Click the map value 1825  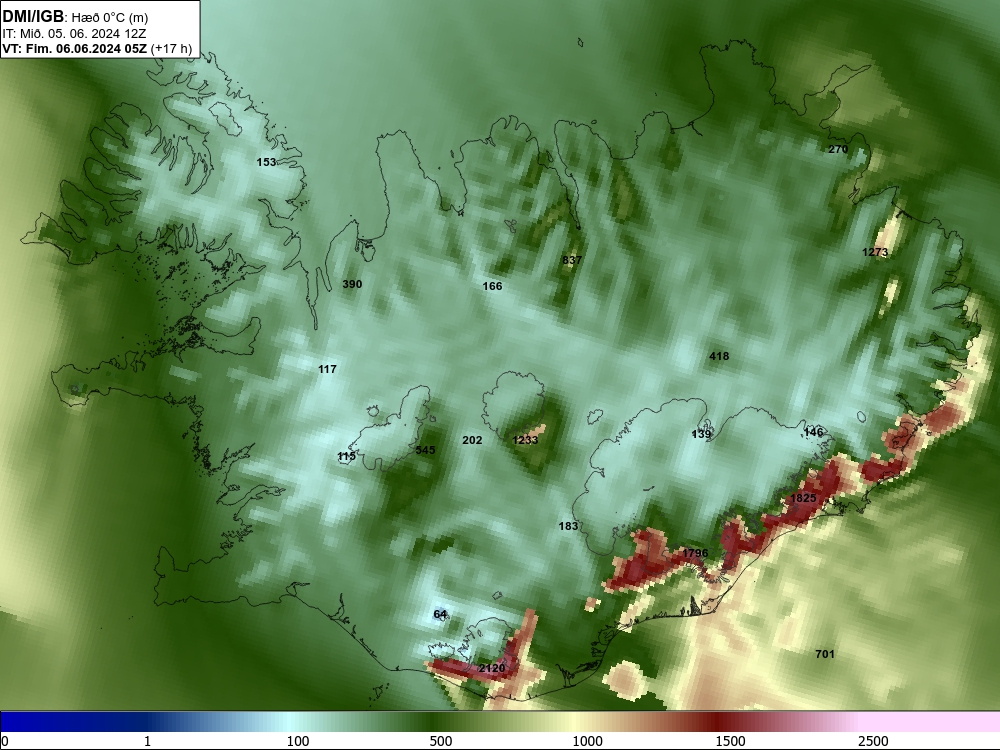[x=803, y=498]
